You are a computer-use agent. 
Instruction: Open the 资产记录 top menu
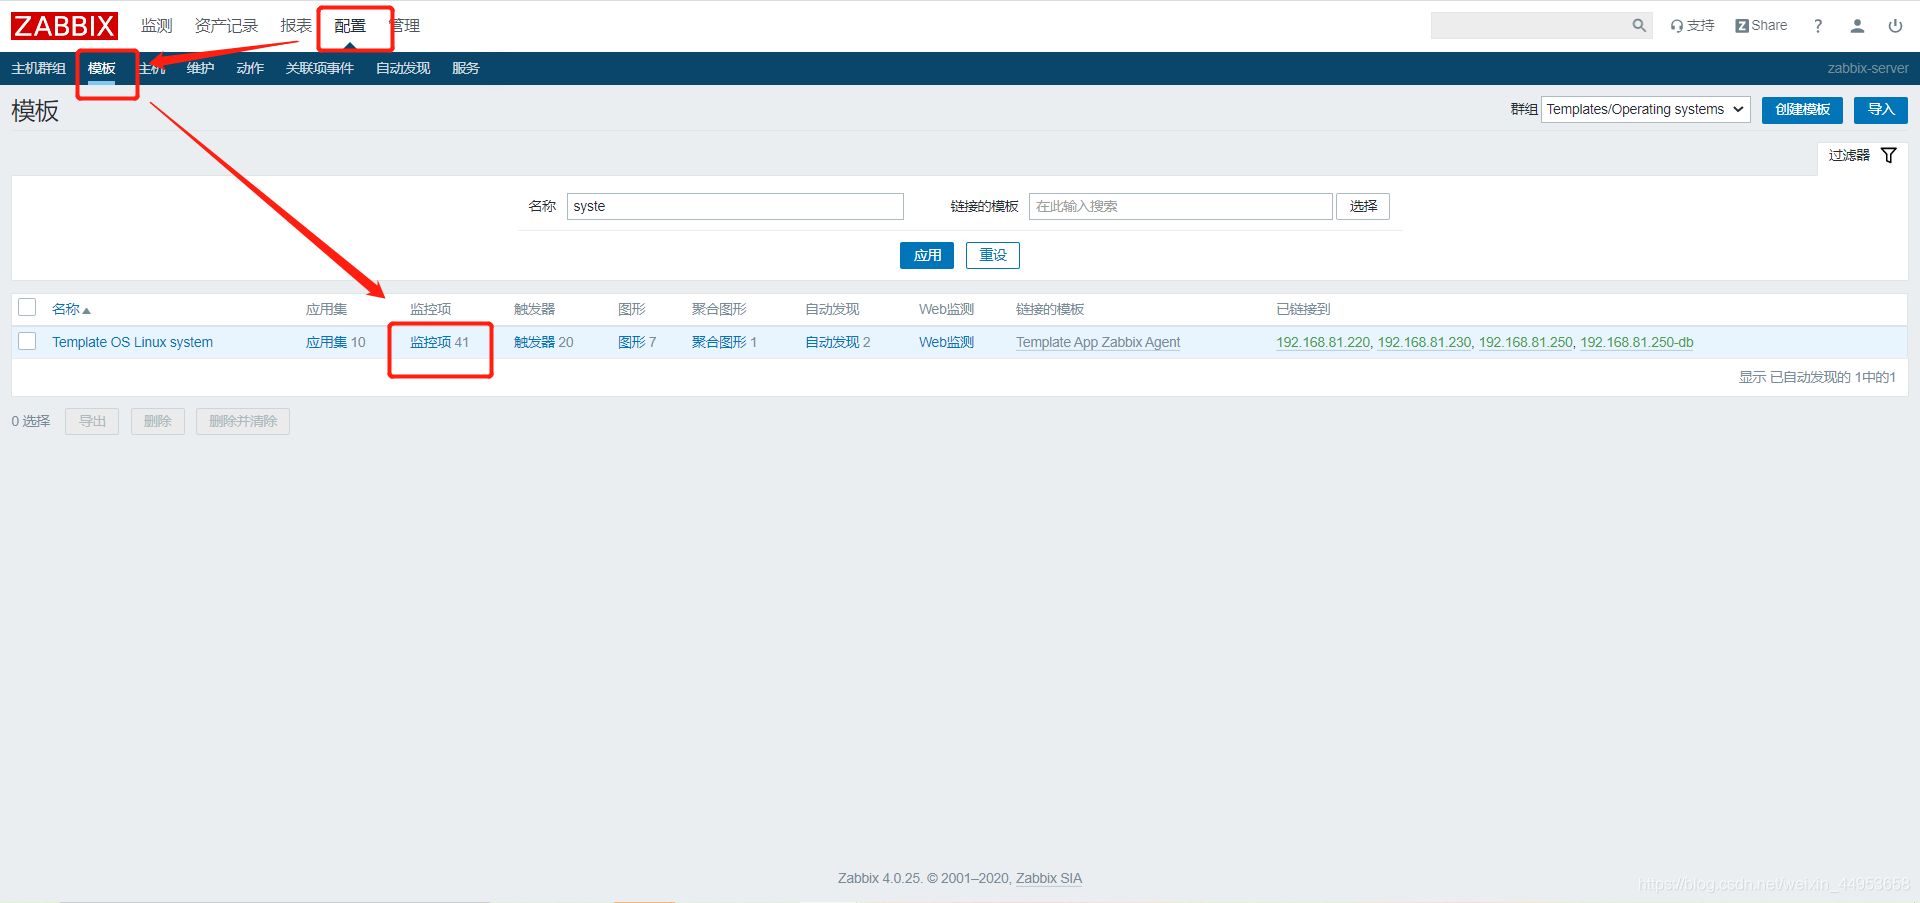(226, 26)
